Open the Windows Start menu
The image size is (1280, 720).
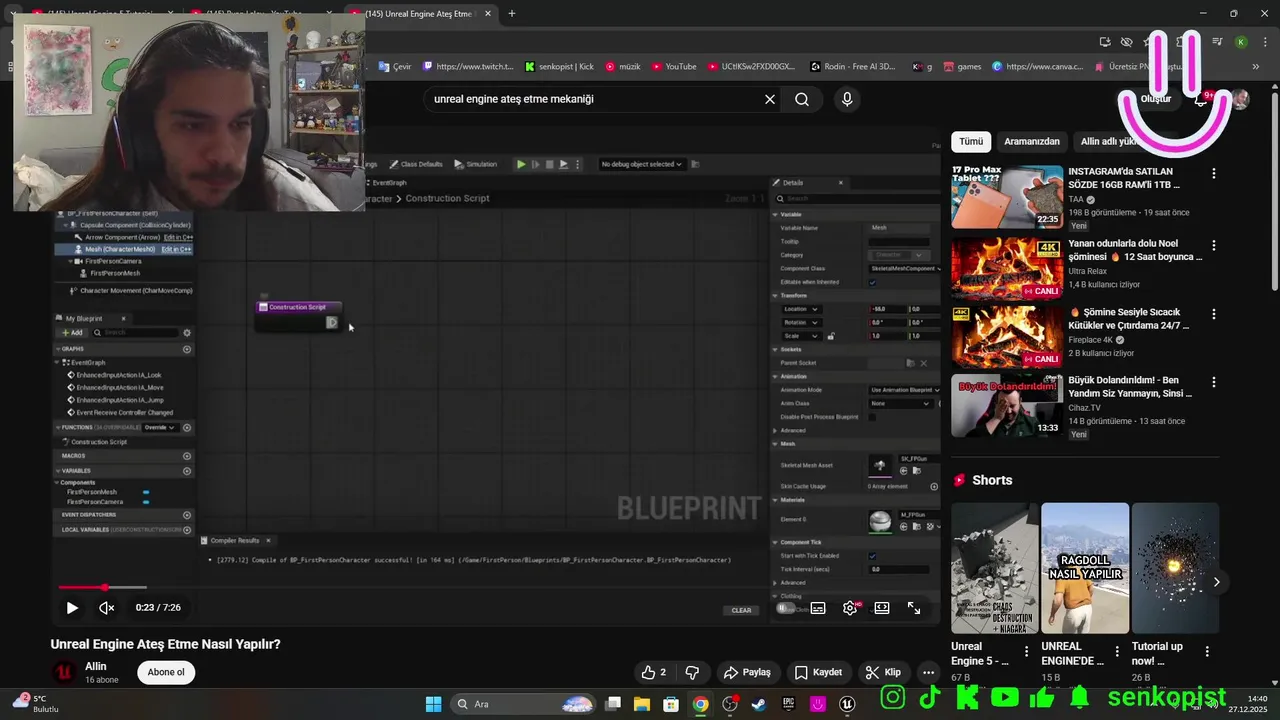[x=433, y=704]
